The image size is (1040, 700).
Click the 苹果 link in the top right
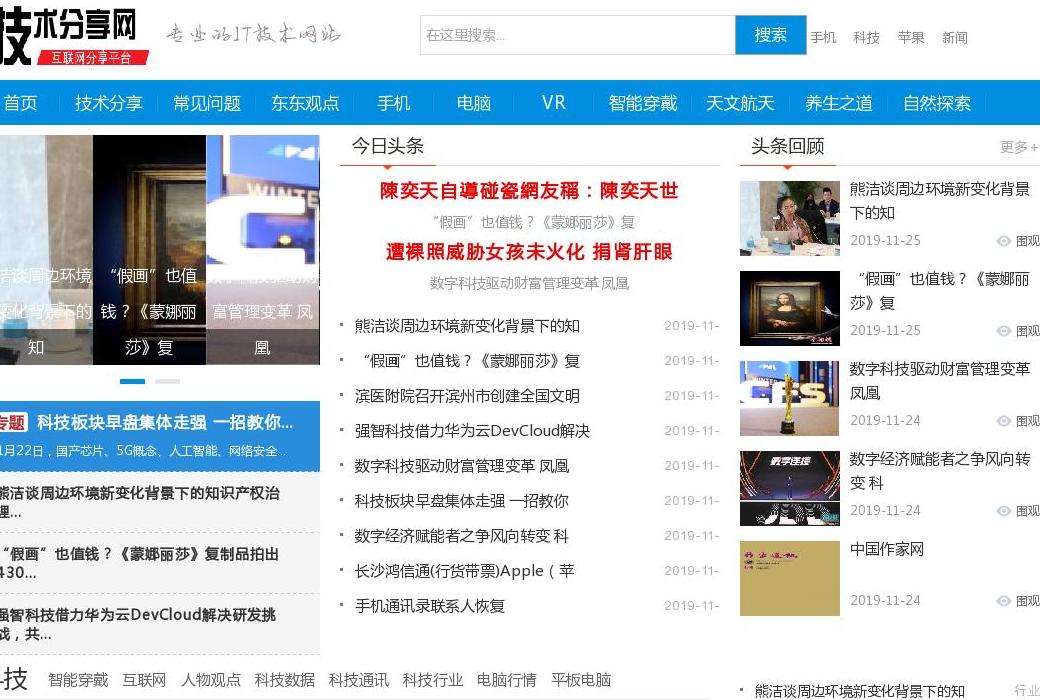[912, 38]
